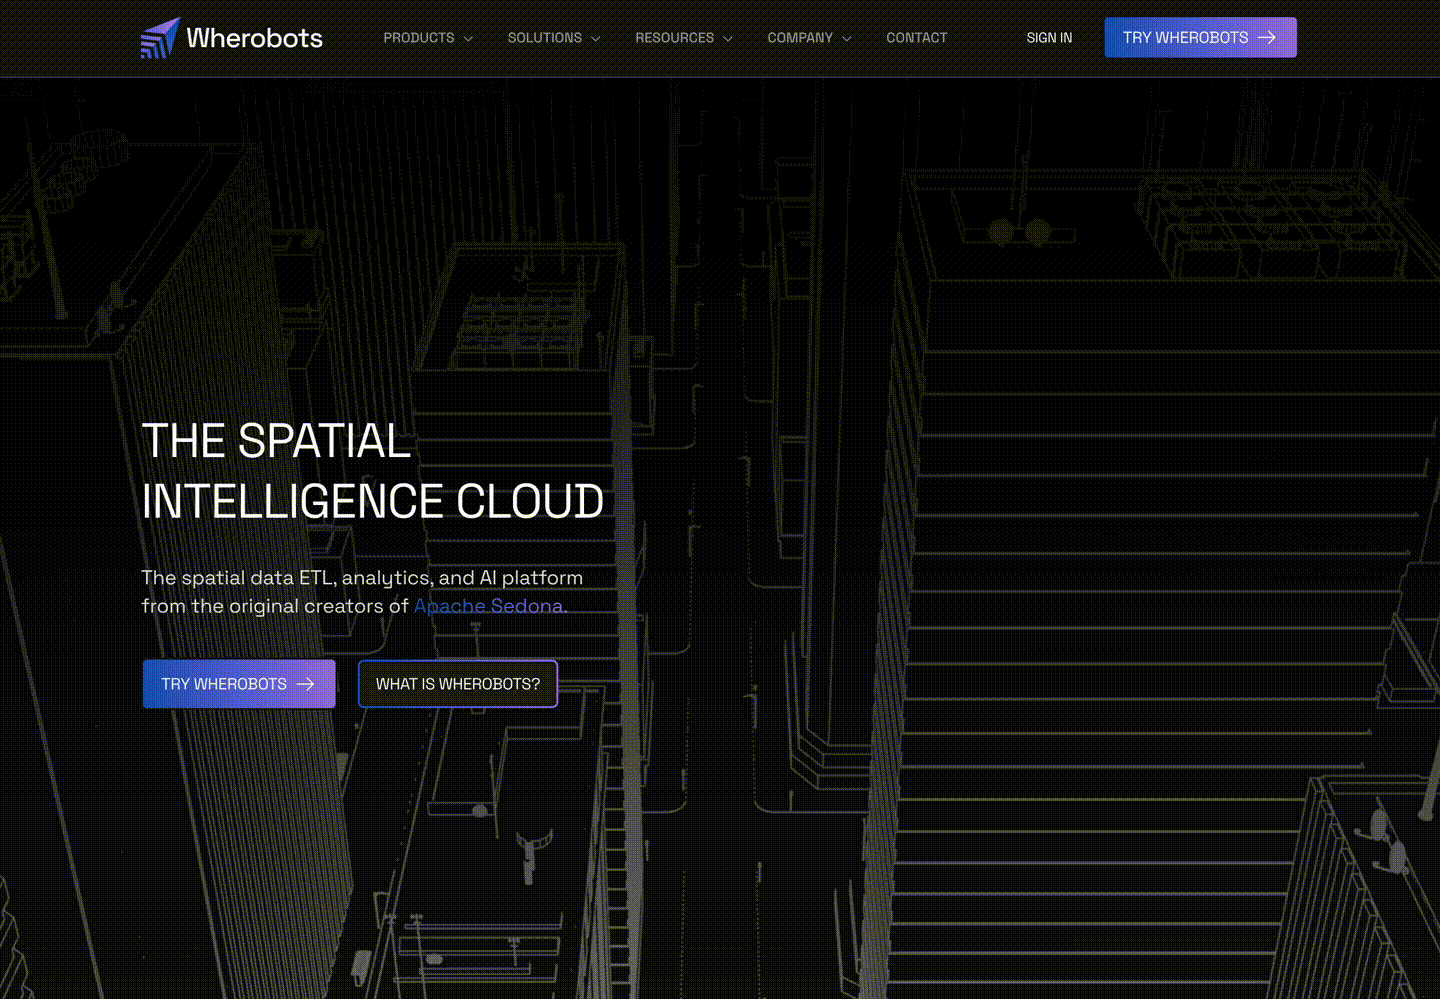Click the Wherobots logo icon
The width and height of the screenshot is (1440, 999).
(x=160, y=38)
